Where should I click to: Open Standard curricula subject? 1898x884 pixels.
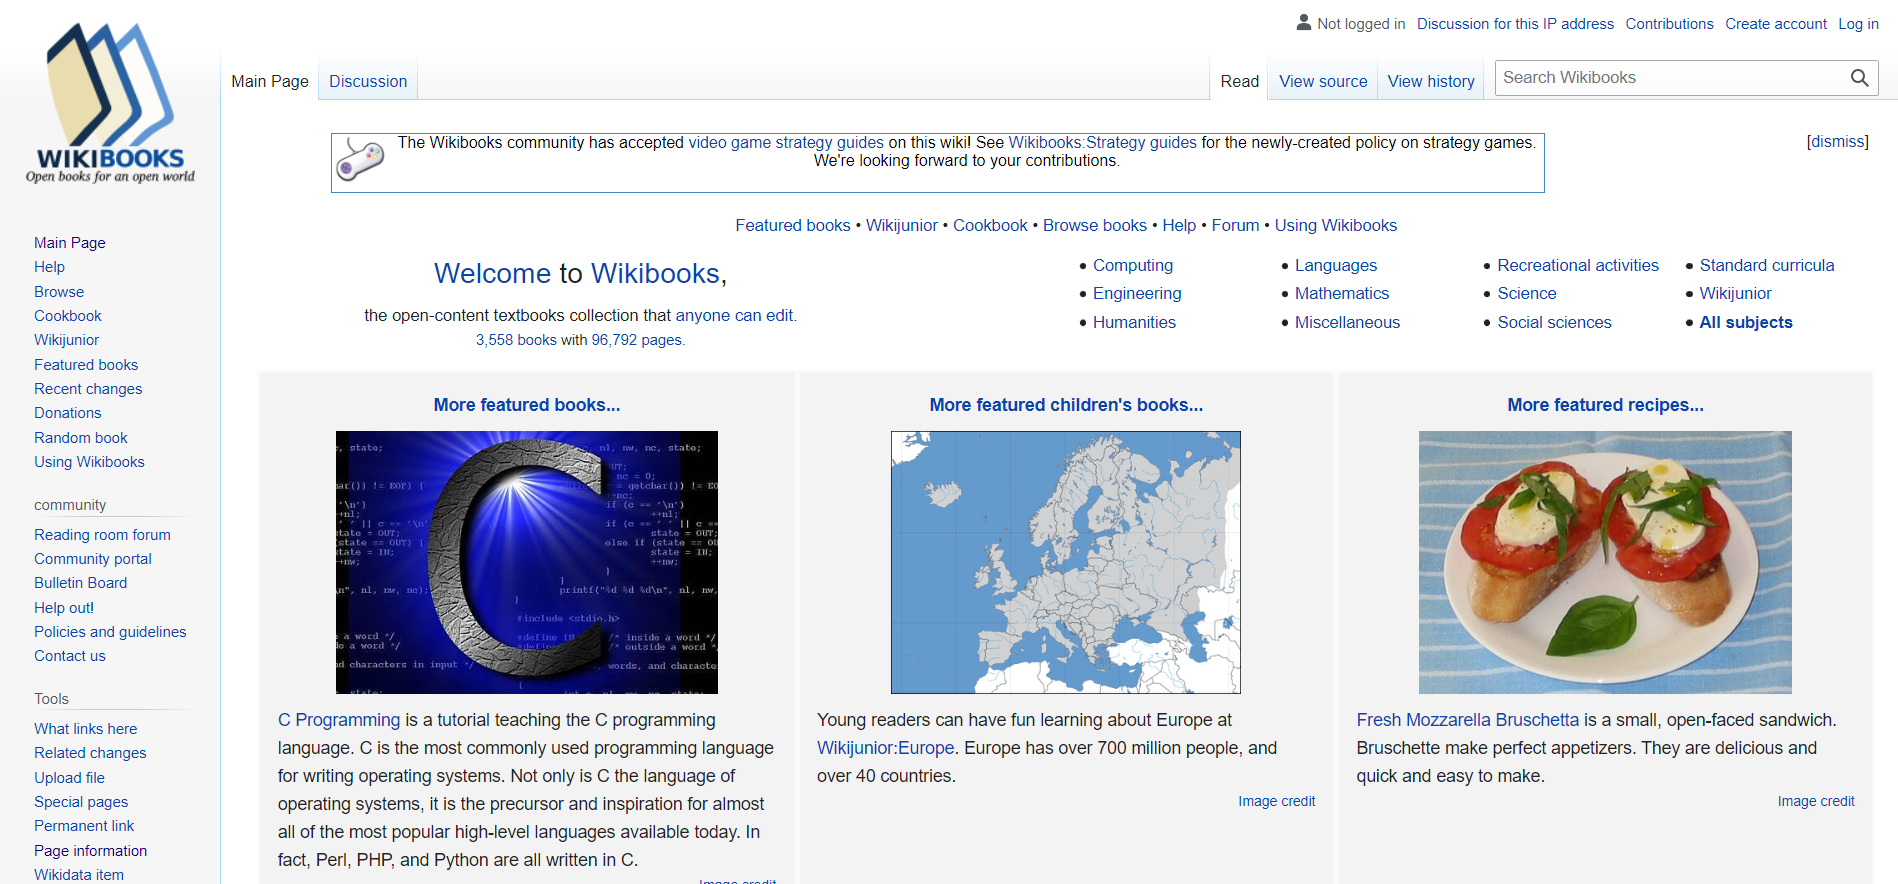(x=1767, y=265)
